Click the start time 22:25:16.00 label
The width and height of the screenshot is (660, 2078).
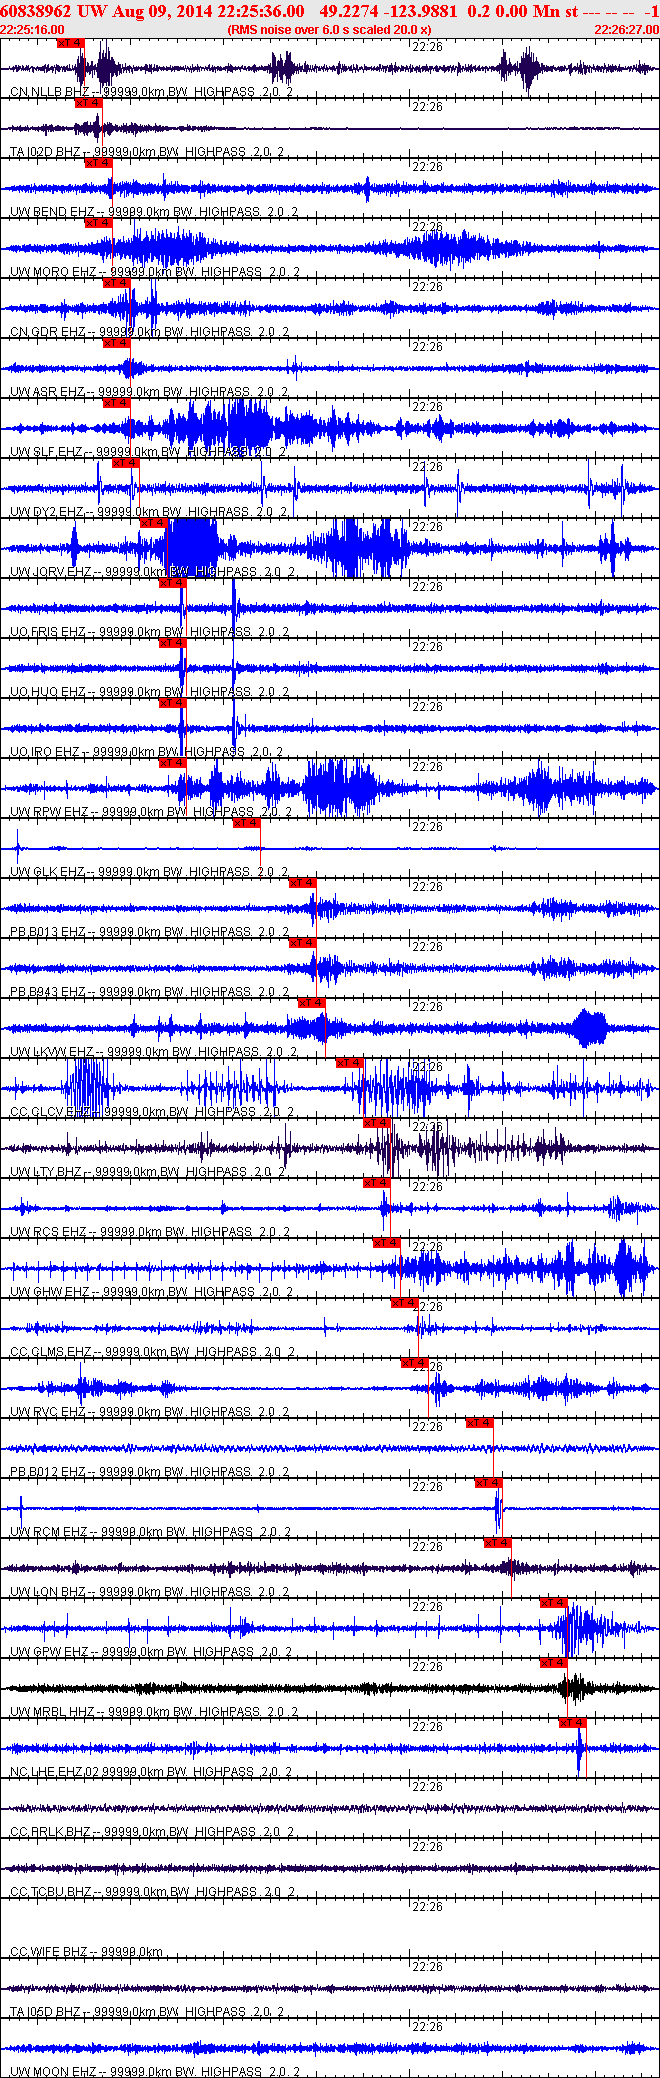(33, 30)
